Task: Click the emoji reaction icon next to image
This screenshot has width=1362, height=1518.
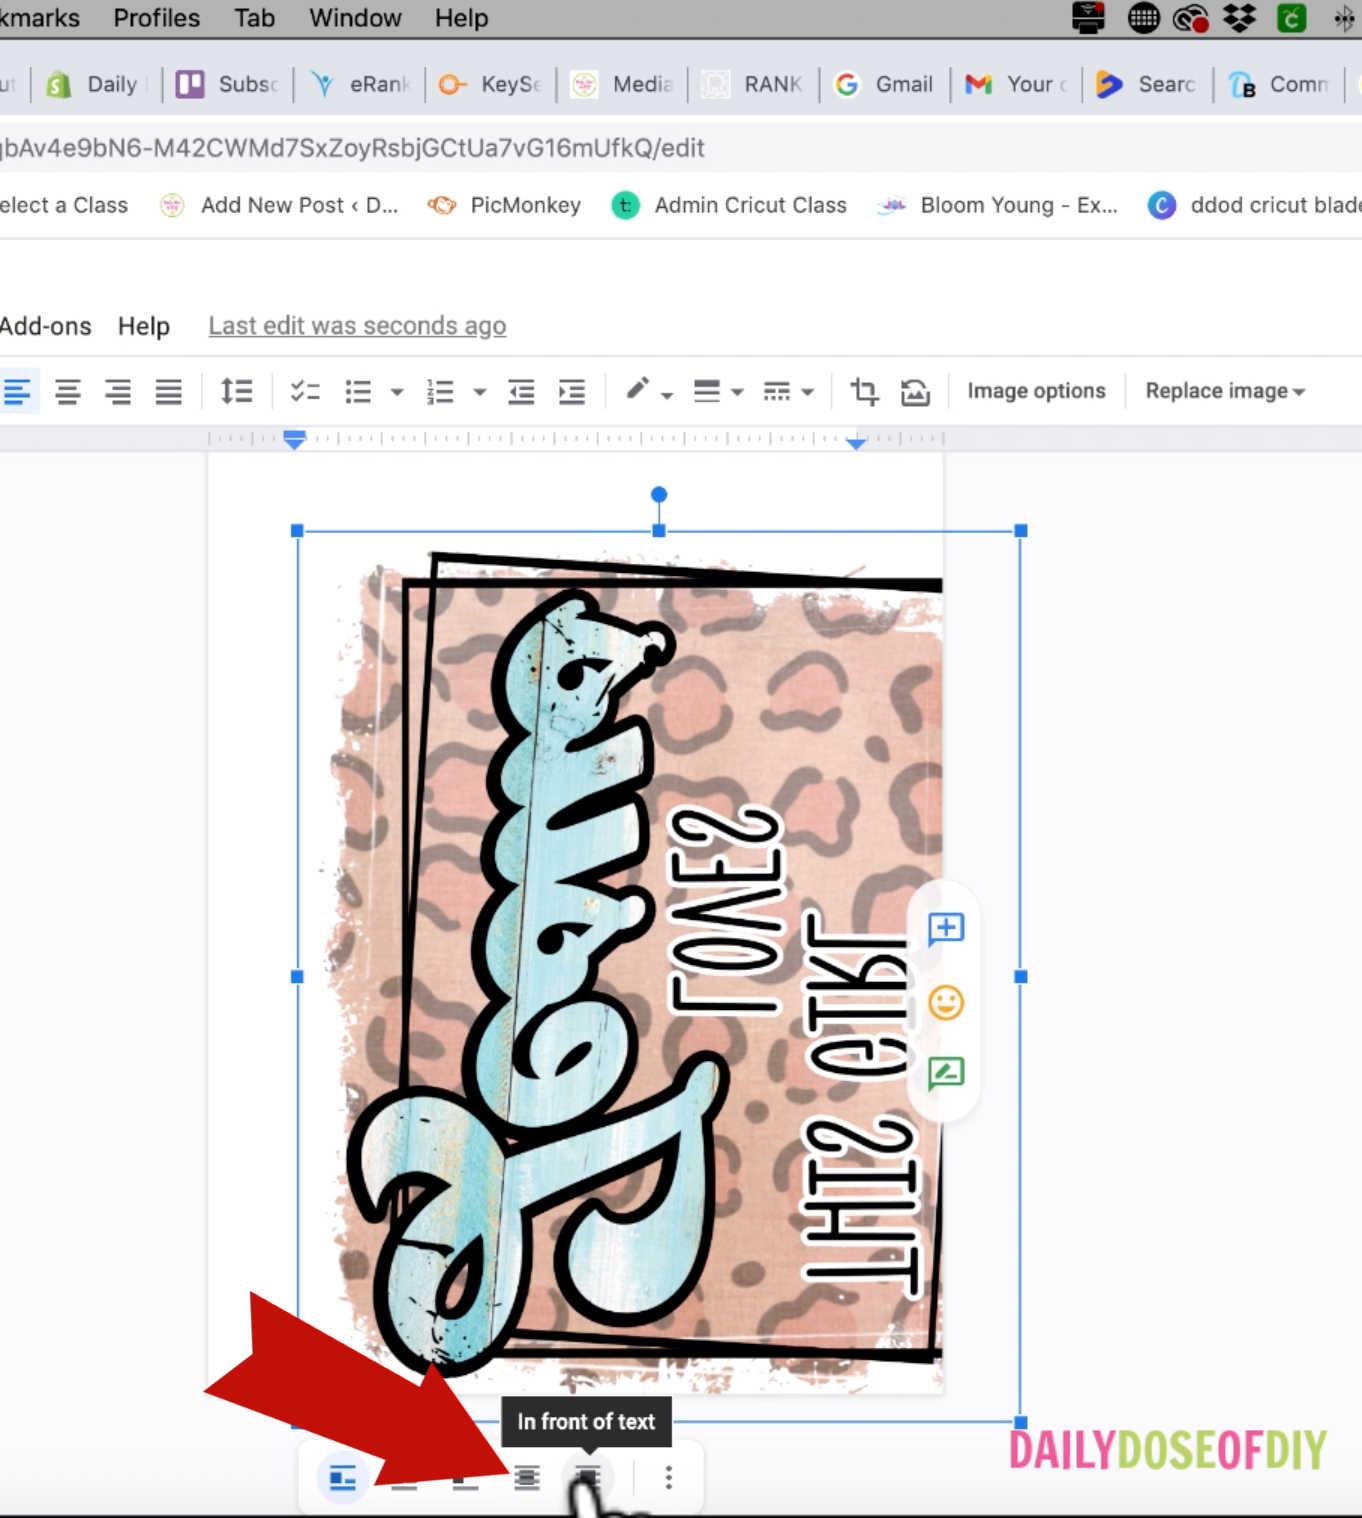Action: [945, 1003]
